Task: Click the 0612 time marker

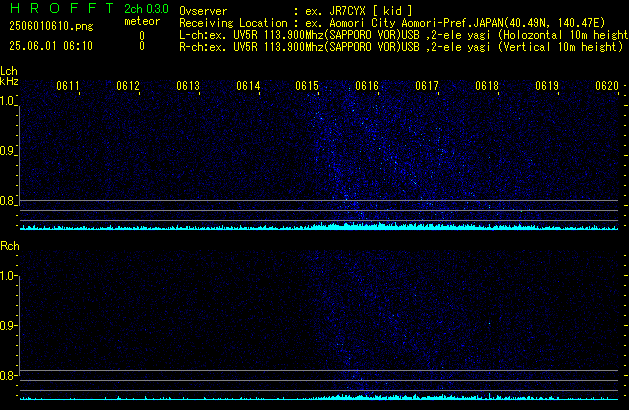Action: (x=128, y=86)
